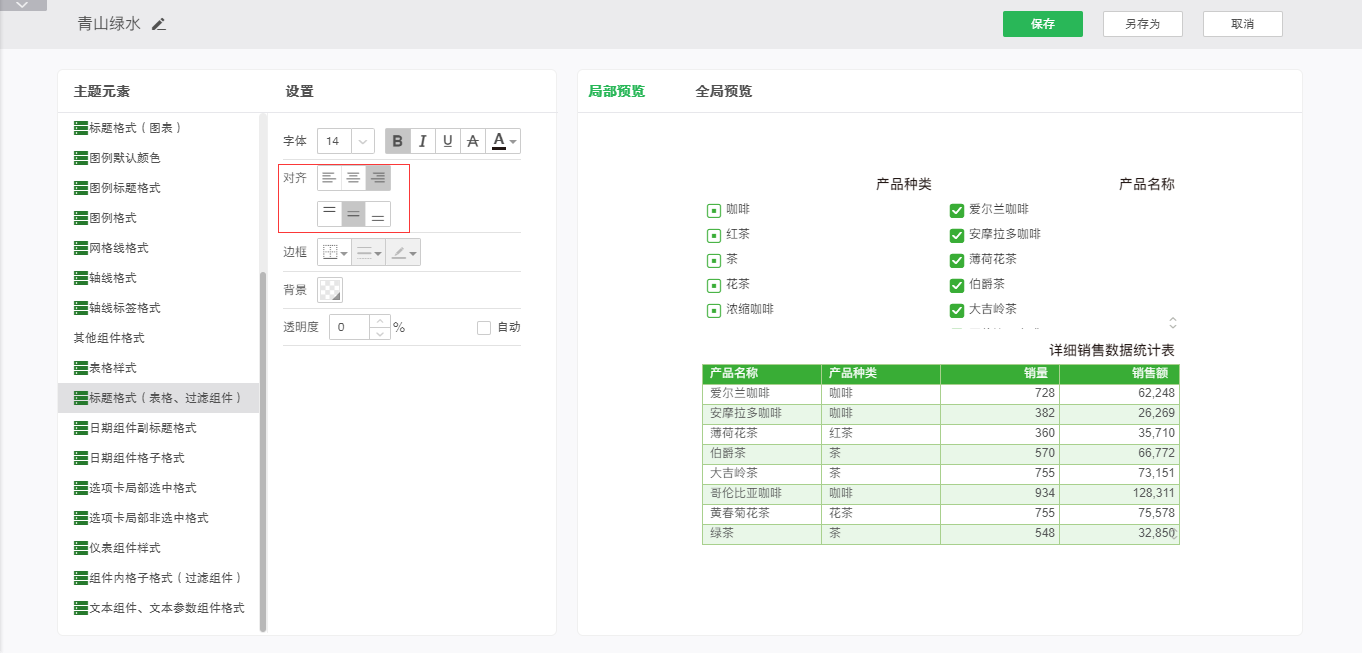Toggle strikethrough text button
The width and height of the screenshot is (1362, 653).
pyautogui.click(x=473, y=141)
